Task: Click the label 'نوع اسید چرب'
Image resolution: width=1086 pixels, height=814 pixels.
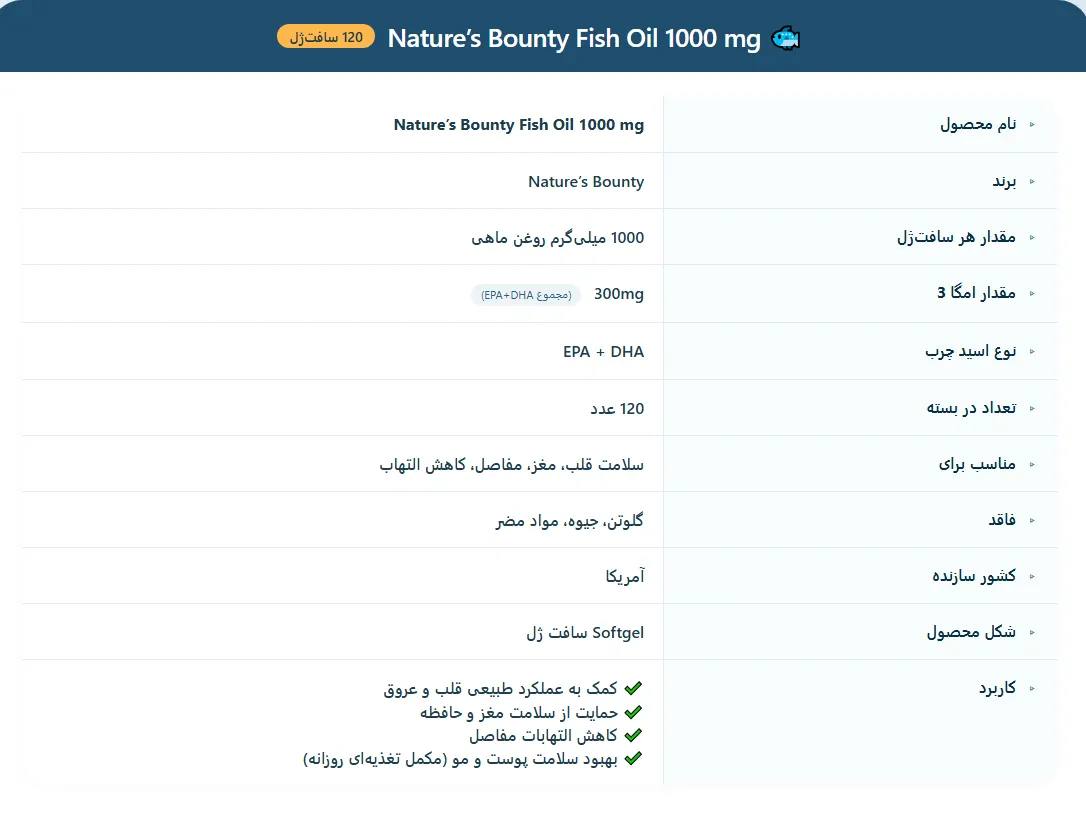Action: [971, 352]
